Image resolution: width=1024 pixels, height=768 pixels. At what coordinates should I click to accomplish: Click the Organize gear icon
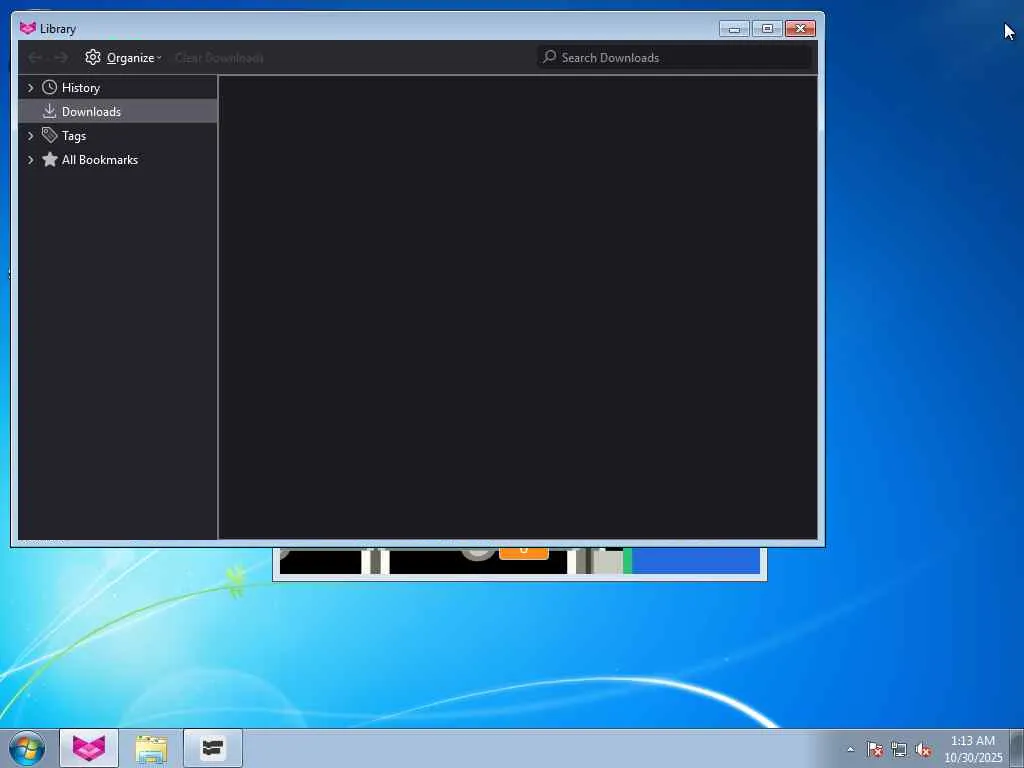93,57
